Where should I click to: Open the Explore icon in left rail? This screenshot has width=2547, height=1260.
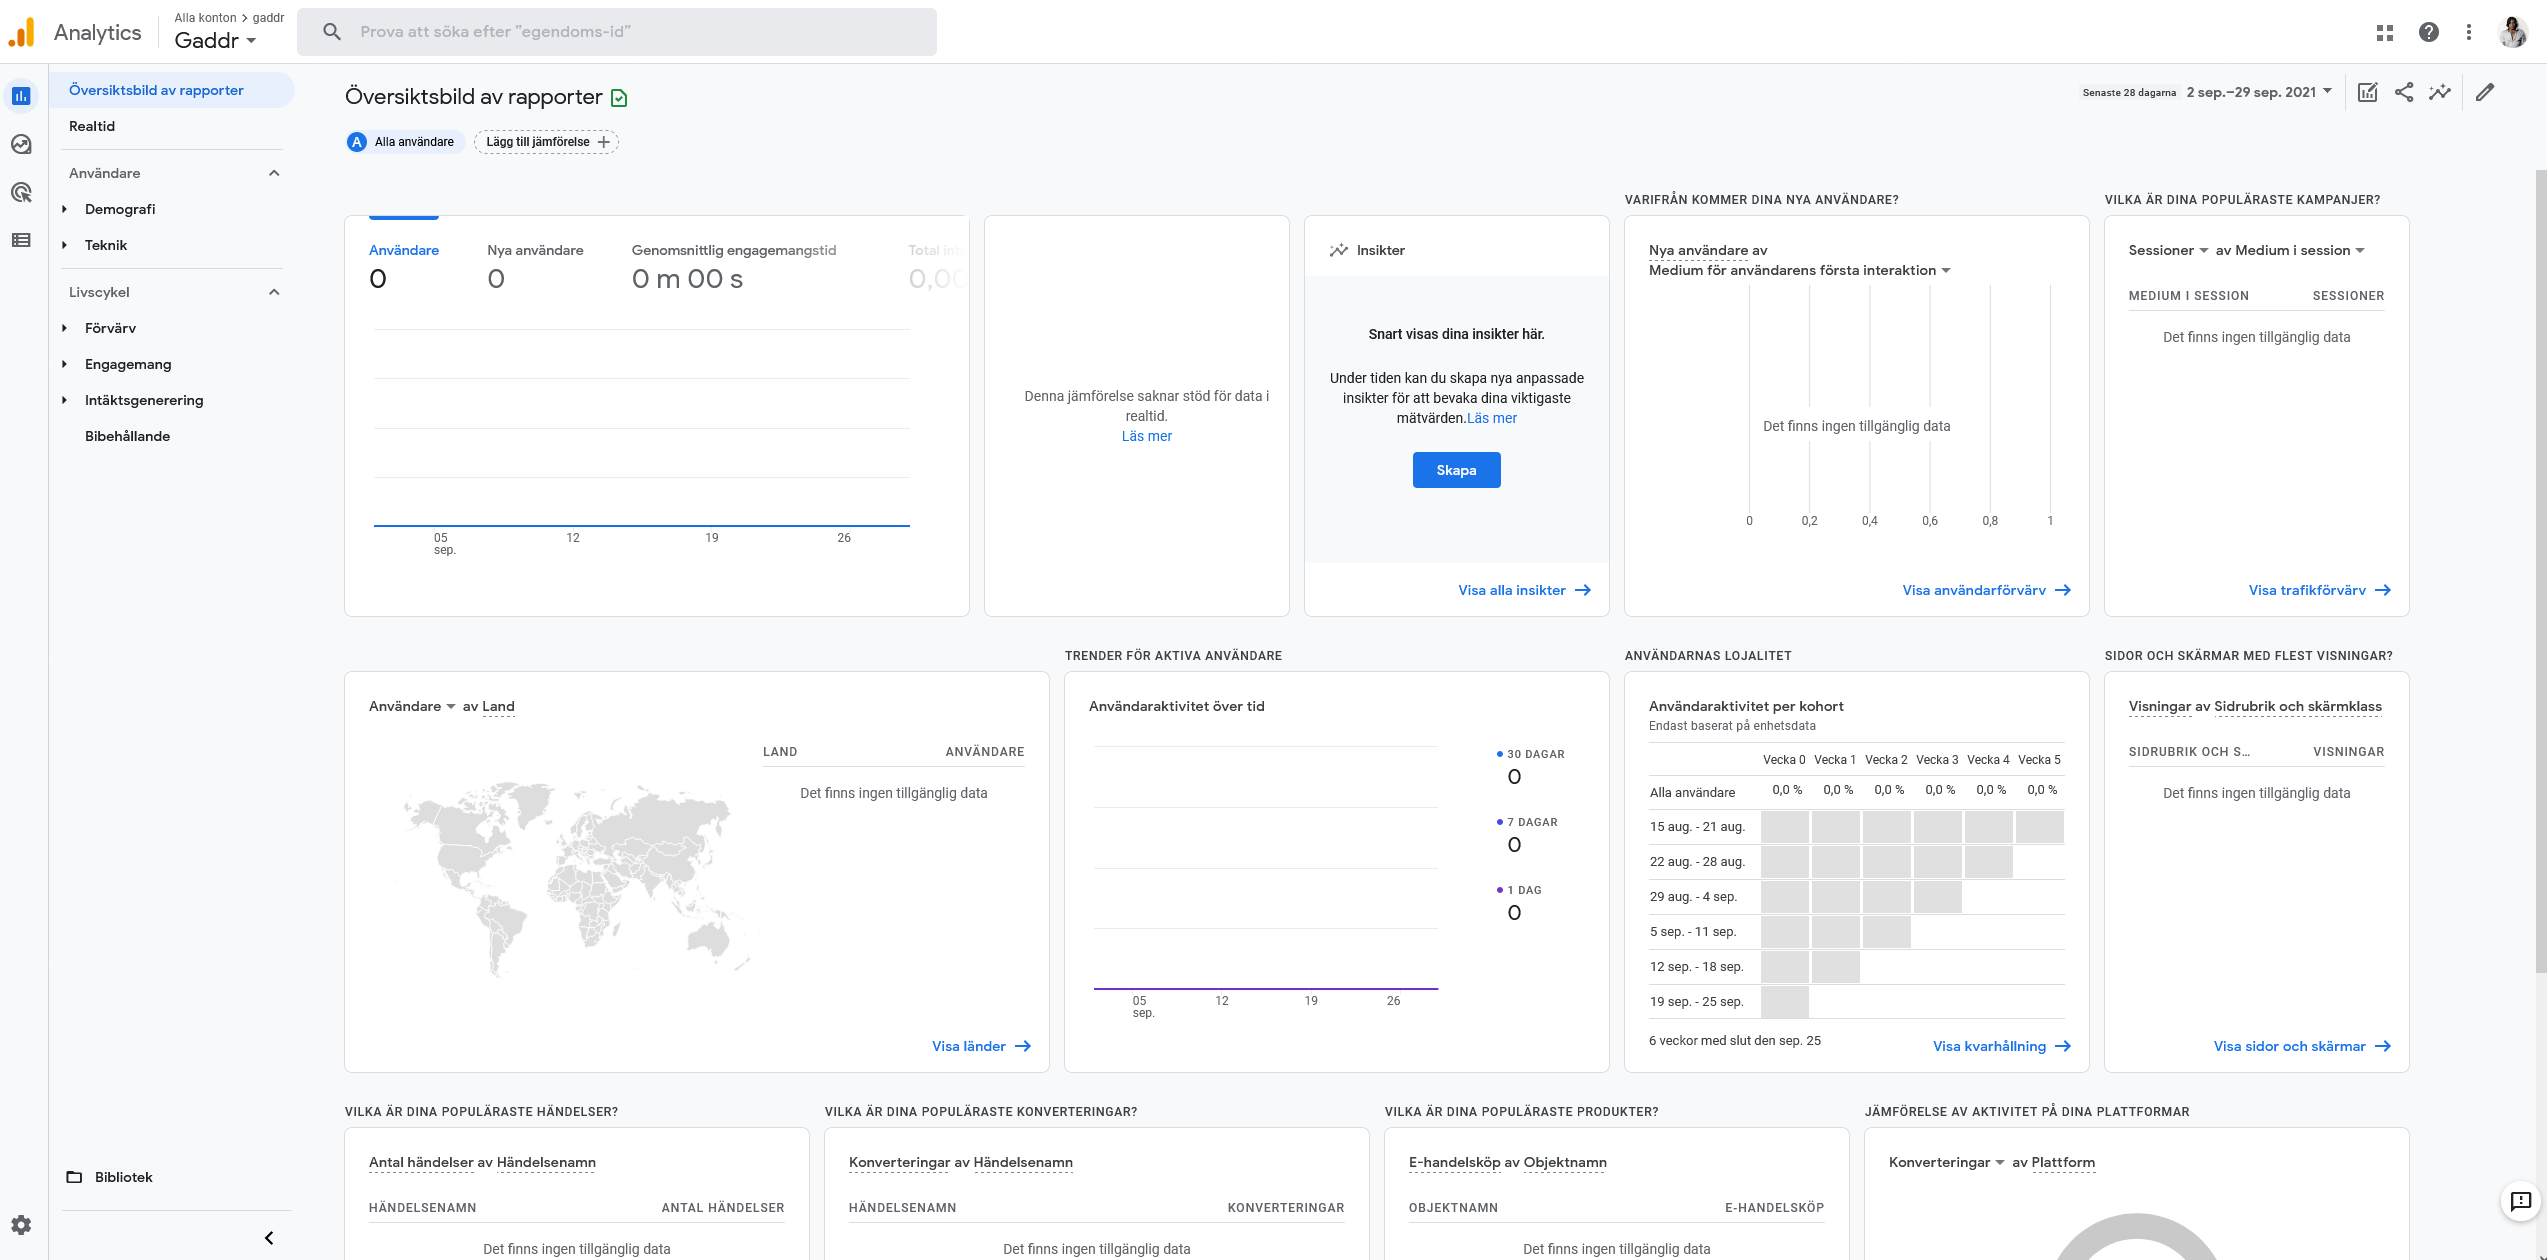point(21,144)
